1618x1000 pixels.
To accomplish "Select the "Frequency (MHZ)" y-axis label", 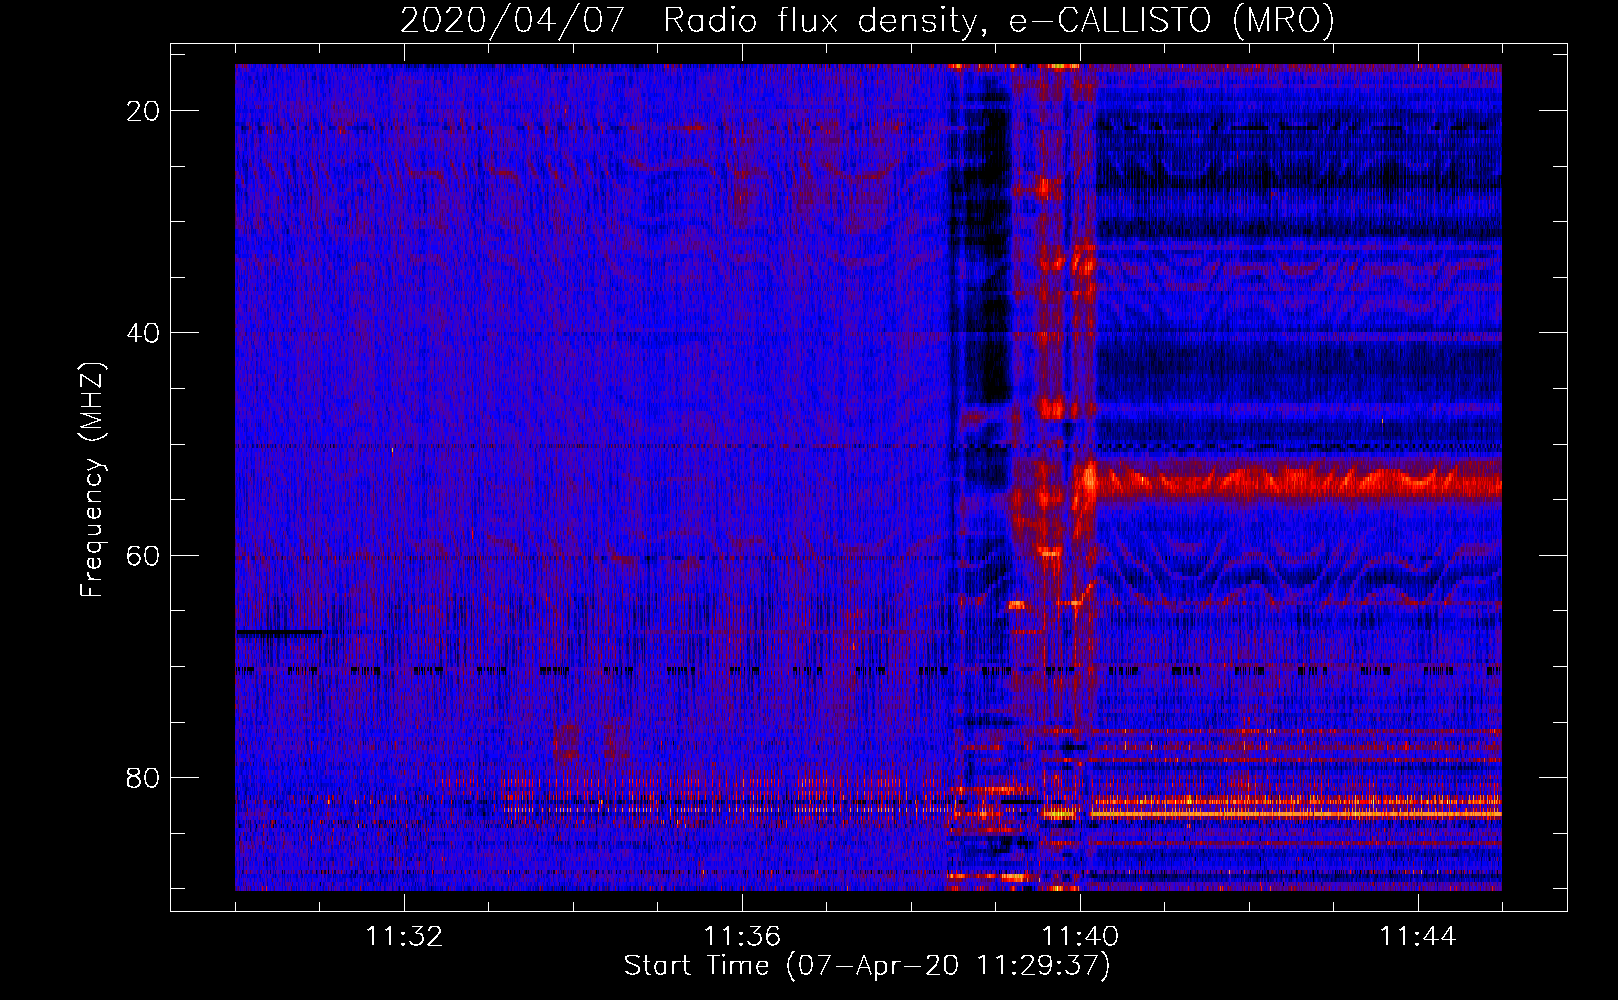I will click(92, 480).
